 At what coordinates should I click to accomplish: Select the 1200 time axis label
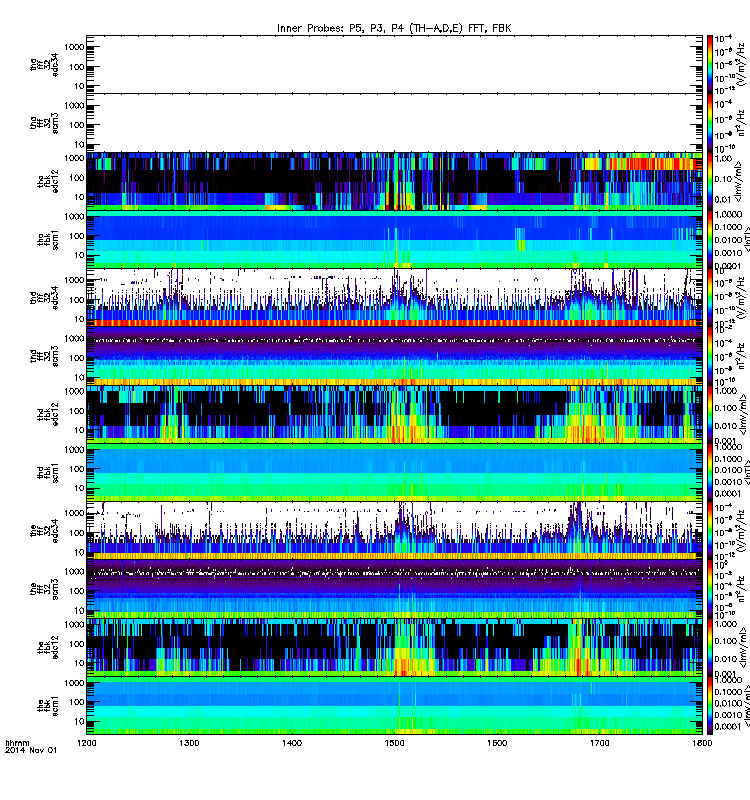pos(87,743)
